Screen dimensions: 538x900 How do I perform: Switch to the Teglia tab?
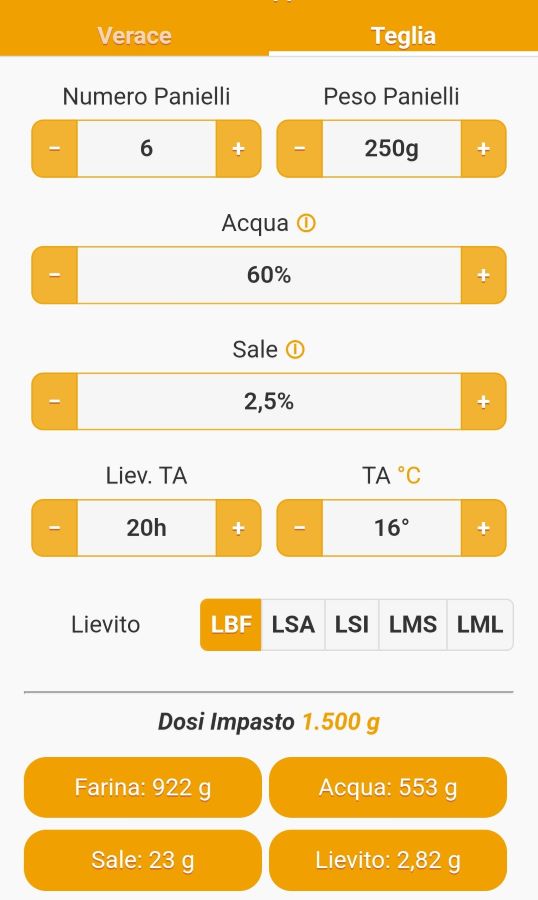403,36
